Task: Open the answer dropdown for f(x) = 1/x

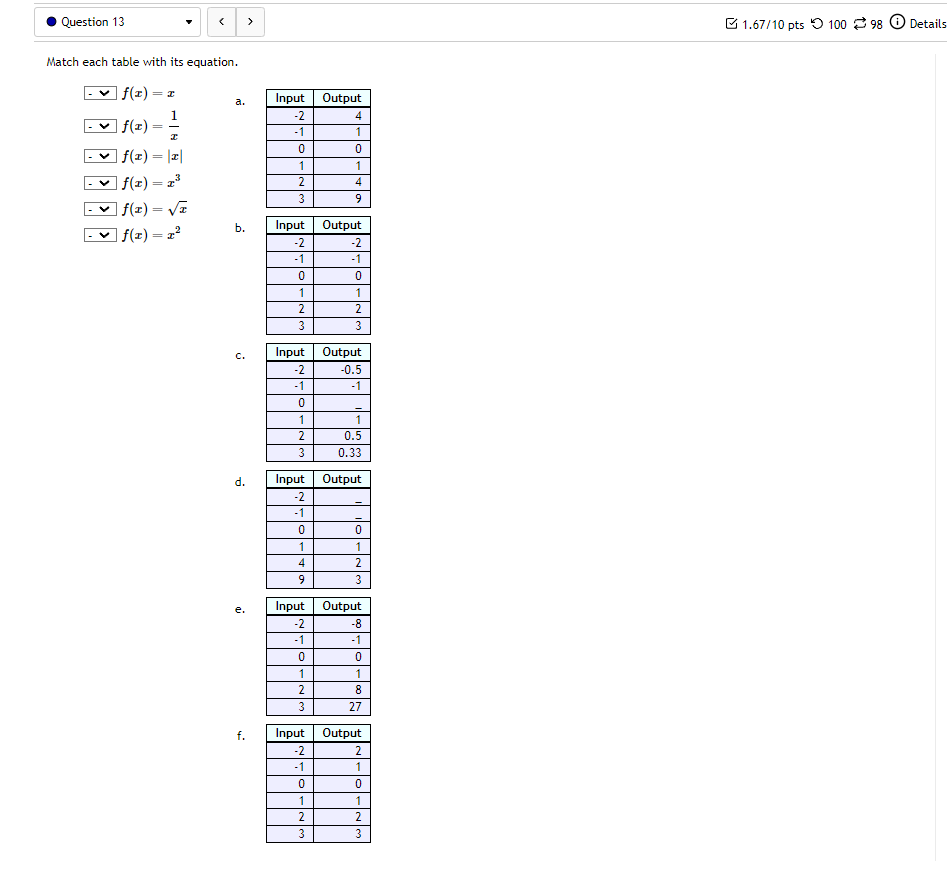Action: [x=99, y=125]
